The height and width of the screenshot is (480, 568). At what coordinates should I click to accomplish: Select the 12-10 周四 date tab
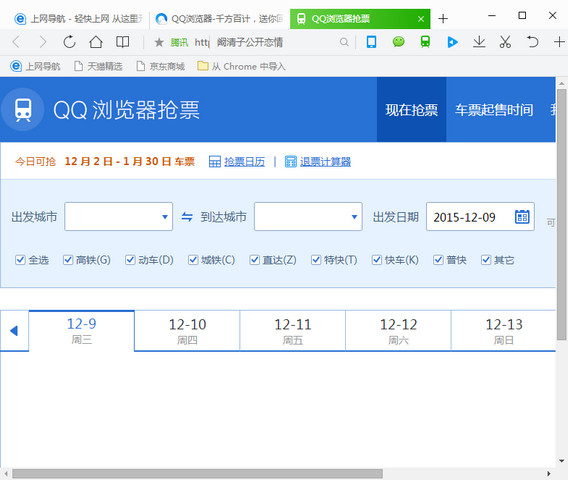[187, 331]
